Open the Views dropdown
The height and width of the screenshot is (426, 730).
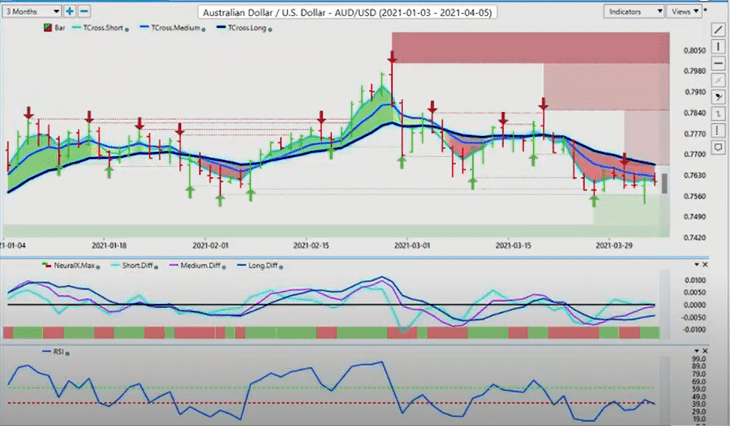[684, 11]
